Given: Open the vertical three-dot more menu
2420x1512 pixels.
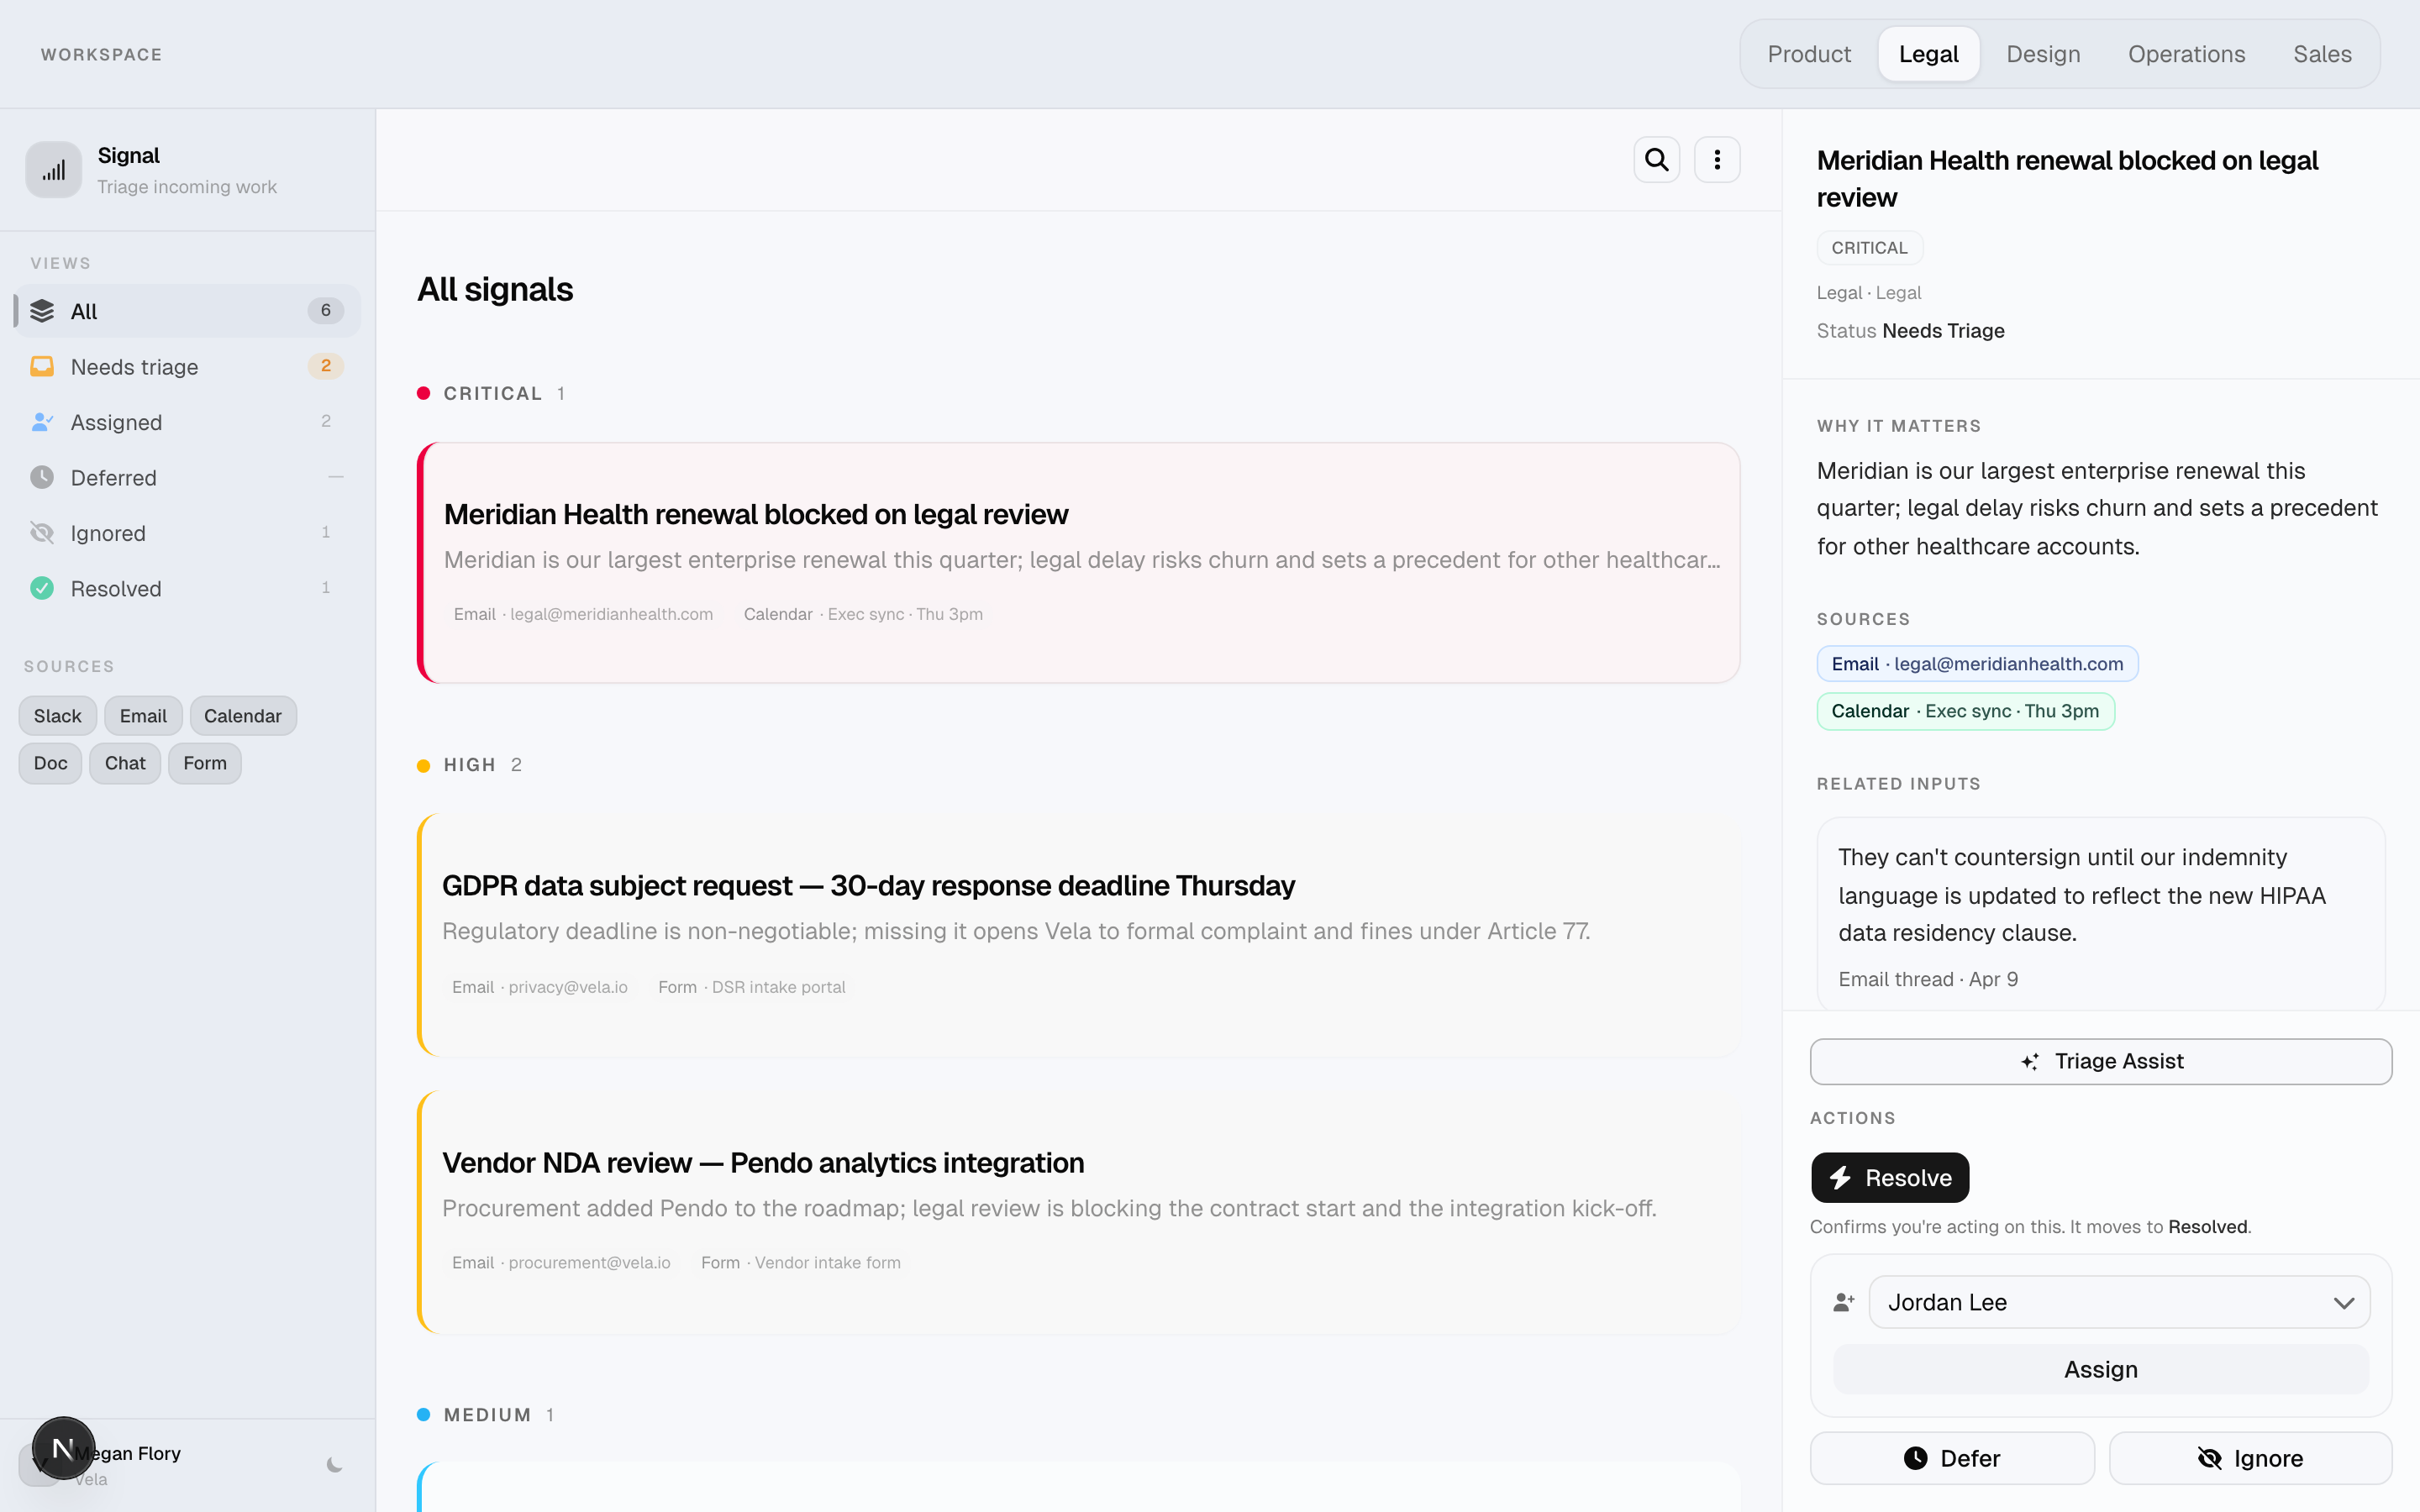Looking at the screenshot, I should [x=1717, y=160].
